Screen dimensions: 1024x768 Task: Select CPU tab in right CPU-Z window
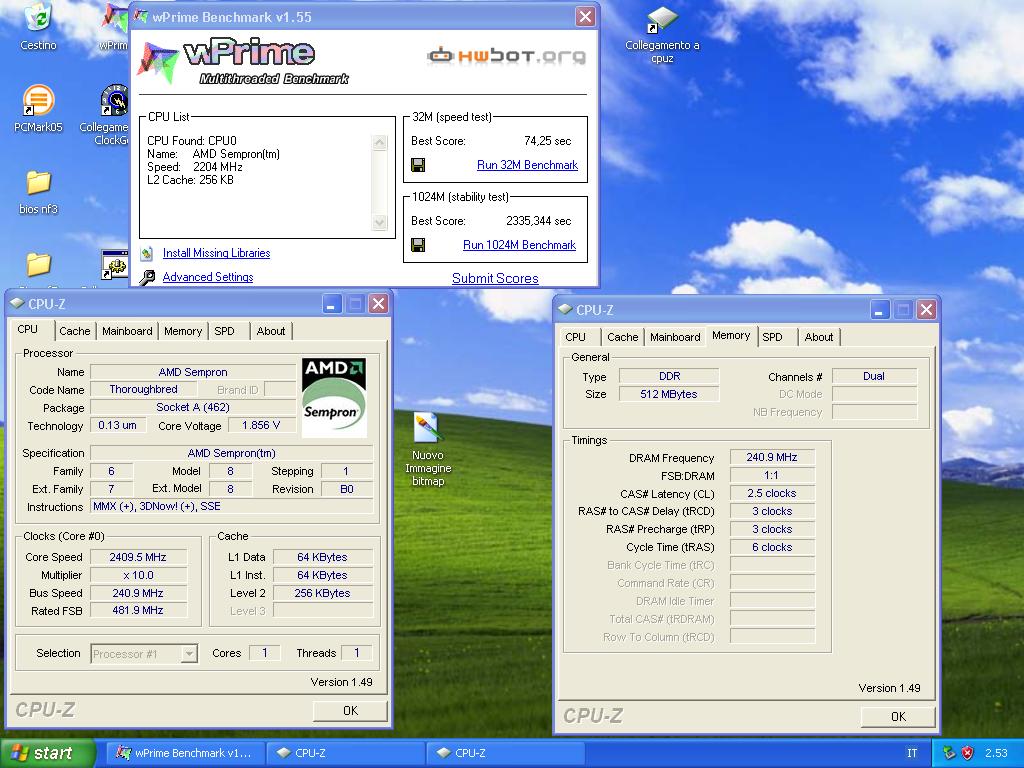pyautogui.click(x=575, y=337)
